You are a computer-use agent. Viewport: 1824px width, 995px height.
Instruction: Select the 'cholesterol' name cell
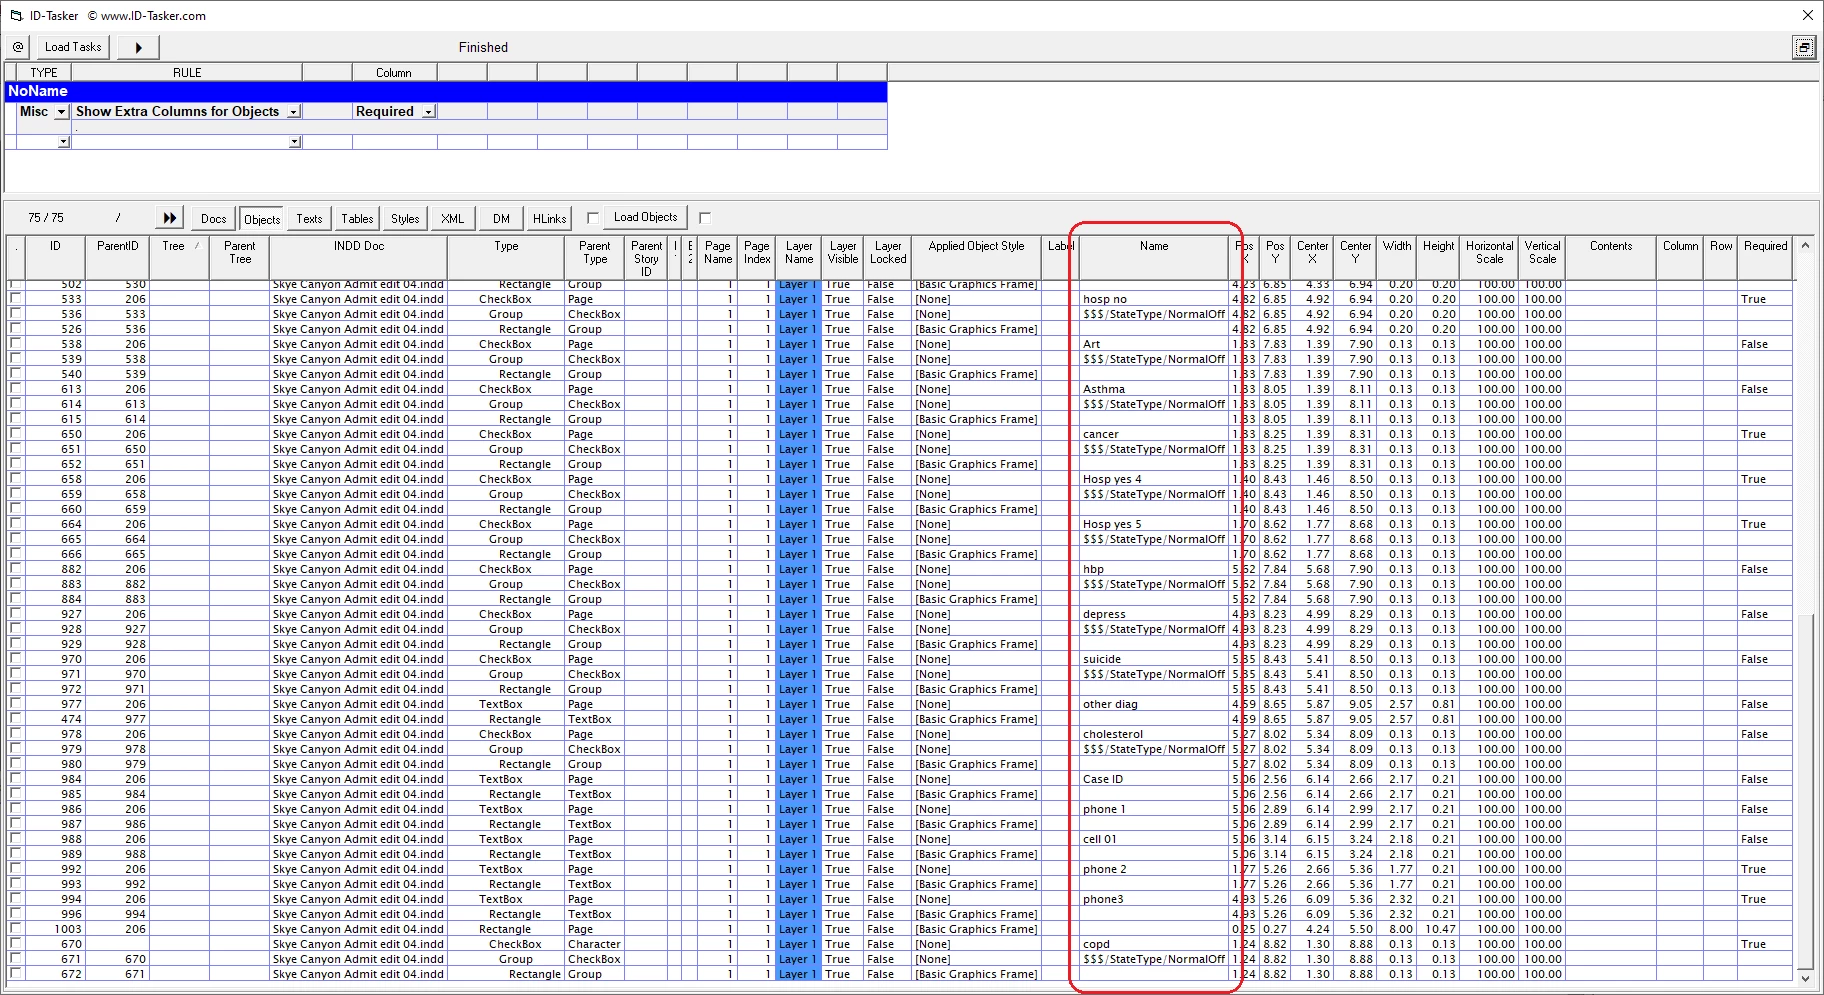[x=1154, y=734]
